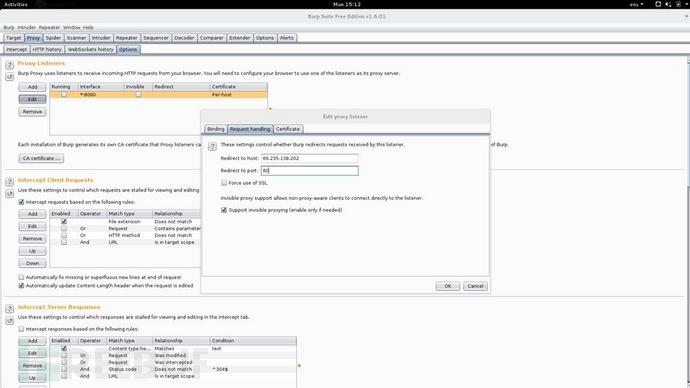Toggle enabled checkbox for Content type header rule
690x388 pixels.
coord(64,348)
